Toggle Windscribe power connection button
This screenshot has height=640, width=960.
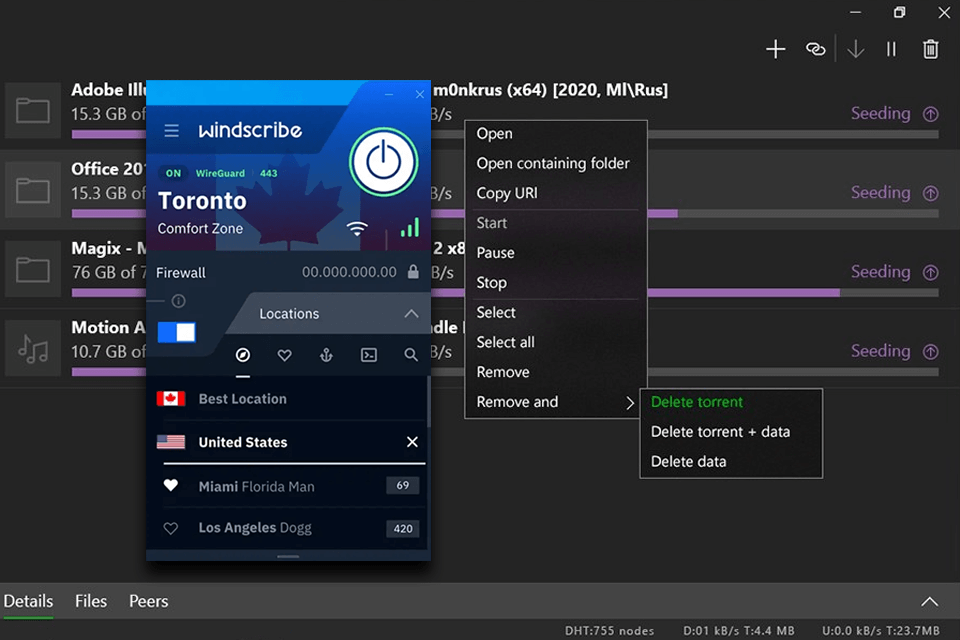(x=383, y=162)
